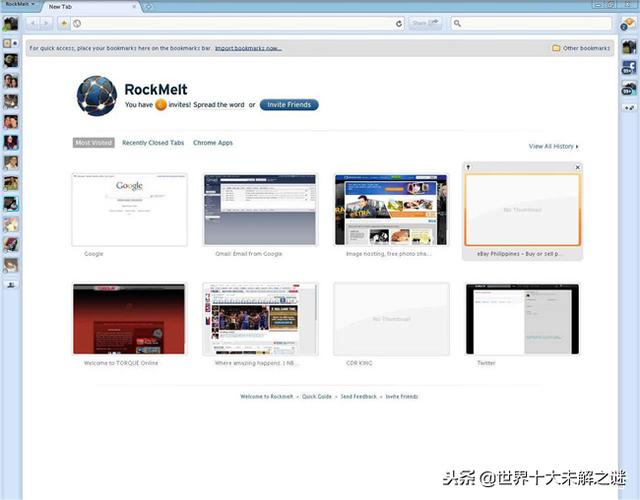Screen dimensions: 640x500
Task: Remove eBay Philippines thumbnail with X
Action: (577, 167)
